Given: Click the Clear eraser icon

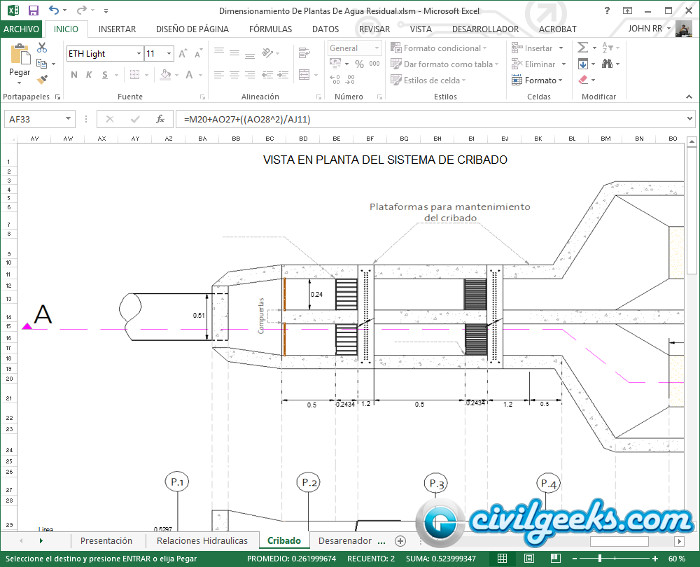Looking at the screenshot, I should pyautogui.click(x=582, y=80).
